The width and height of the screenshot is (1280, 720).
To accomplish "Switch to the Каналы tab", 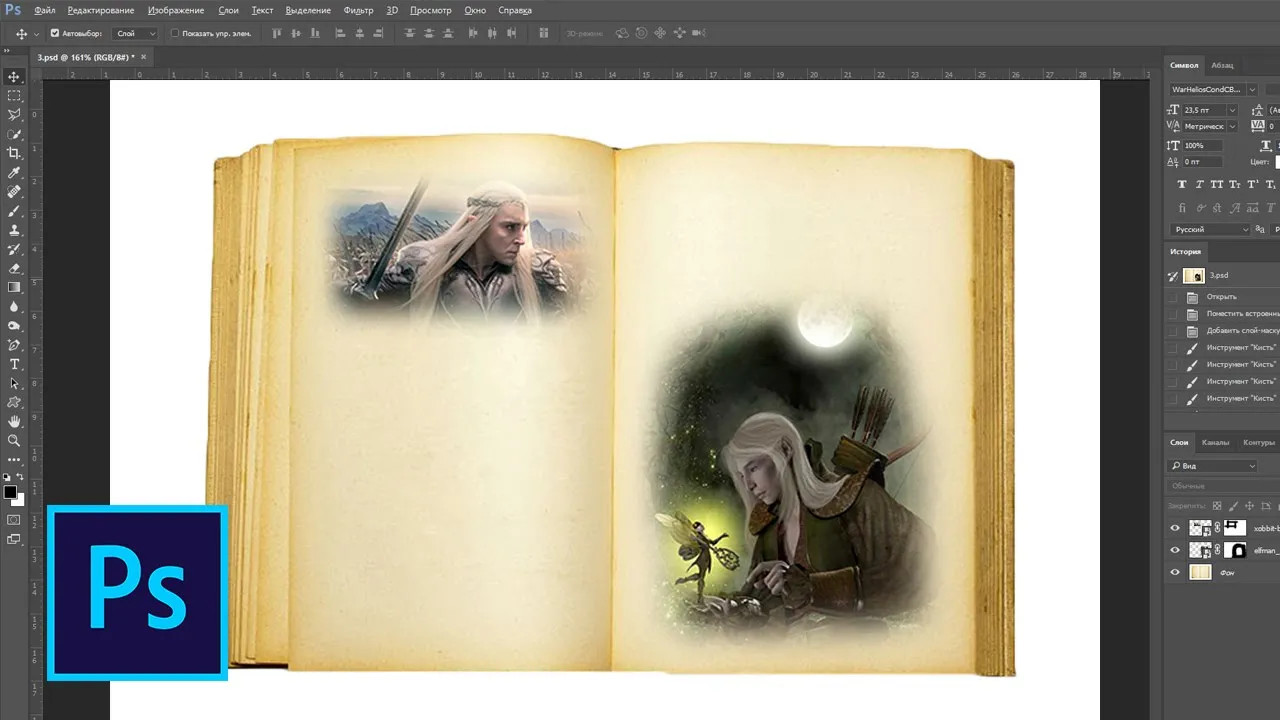I will click(x=1216, y=442).
